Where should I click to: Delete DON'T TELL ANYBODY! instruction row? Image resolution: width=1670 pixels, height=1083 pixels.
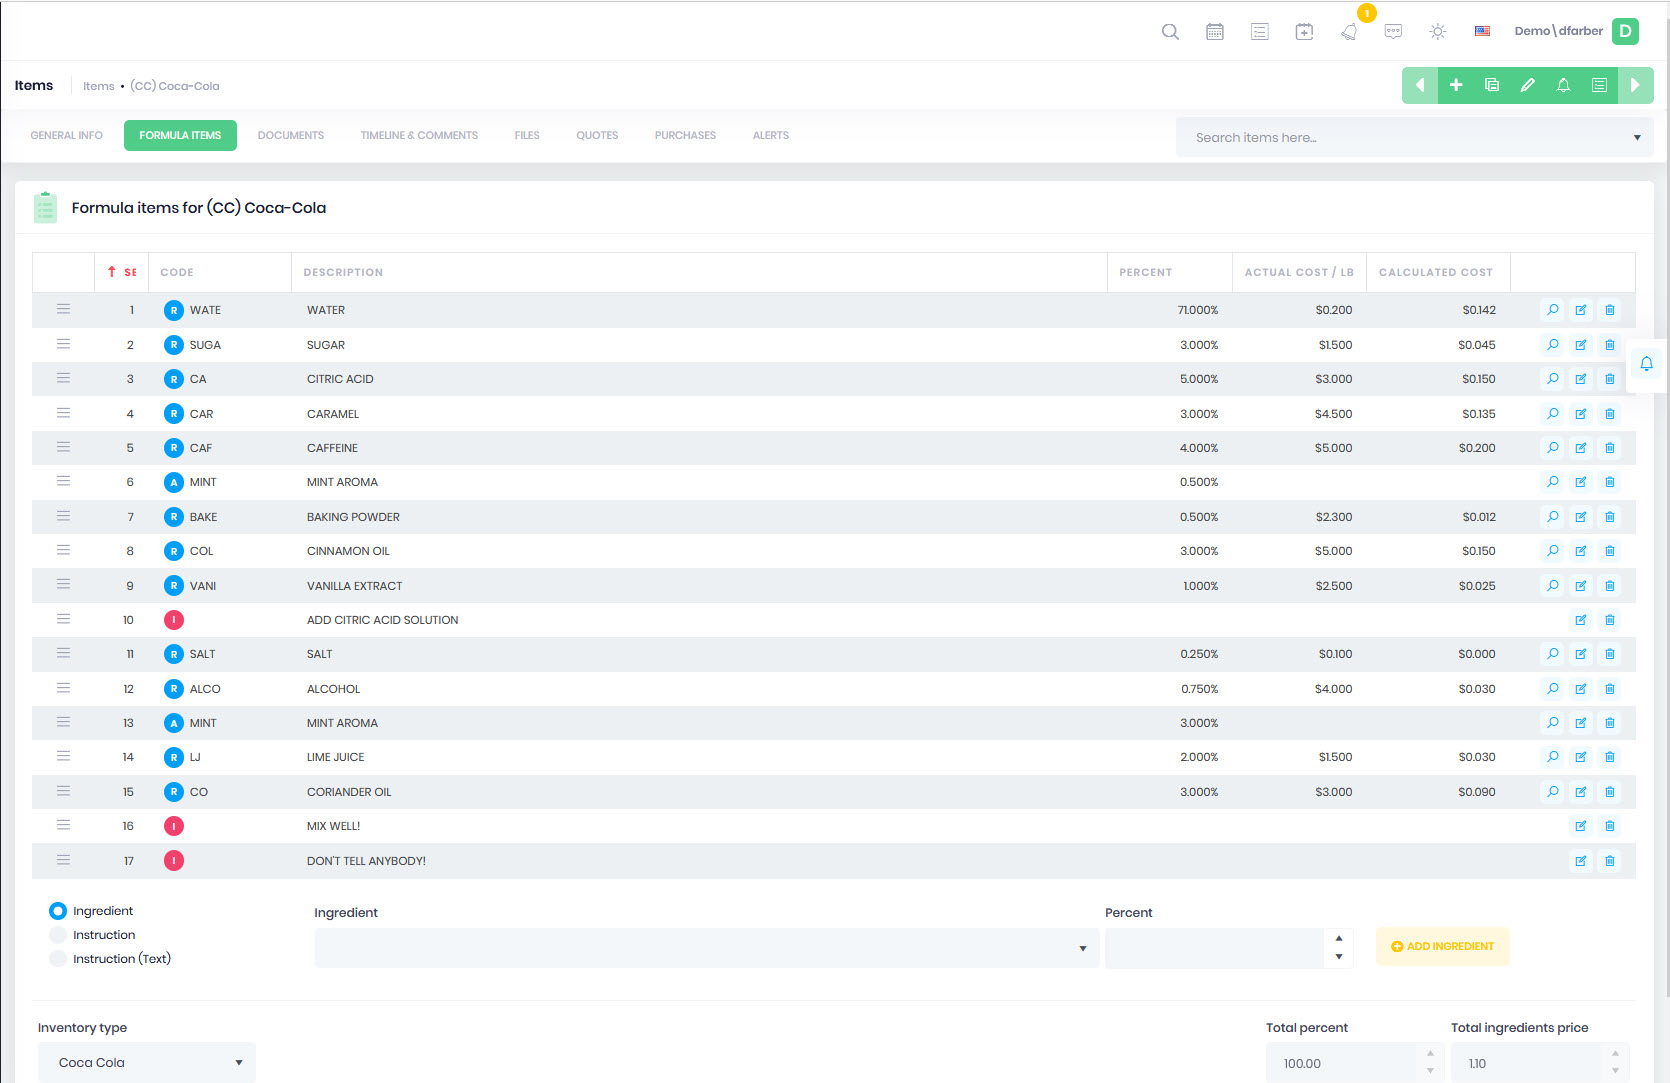pos(1610,861)
